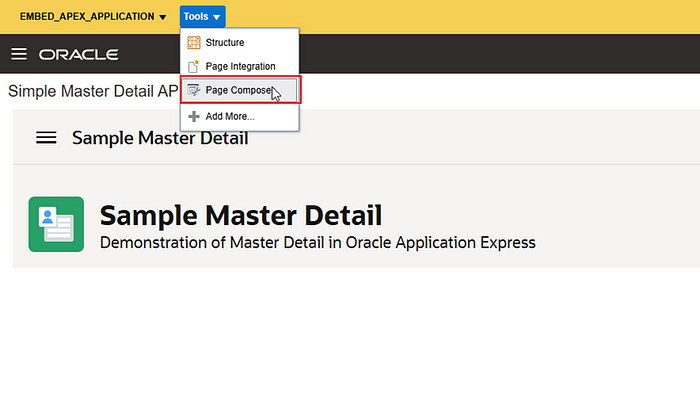The height and width of the screenshot is (405, 700).
Task: Click the Oracle logo
Action: point(79,54)
